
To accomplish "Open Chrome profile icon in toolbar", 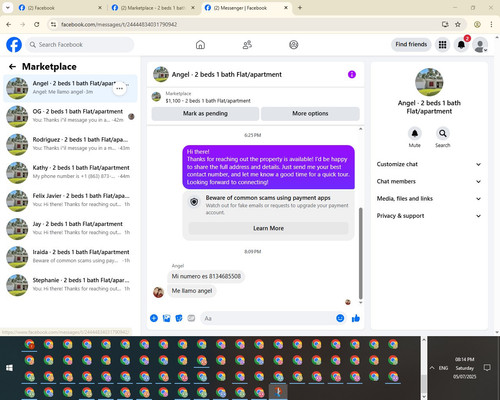I will coord(477,24).
